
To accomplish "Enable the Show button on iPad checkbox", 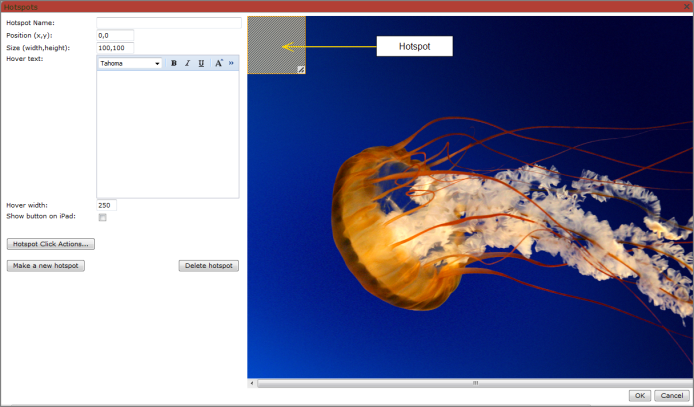I will (x=103, y=217).
